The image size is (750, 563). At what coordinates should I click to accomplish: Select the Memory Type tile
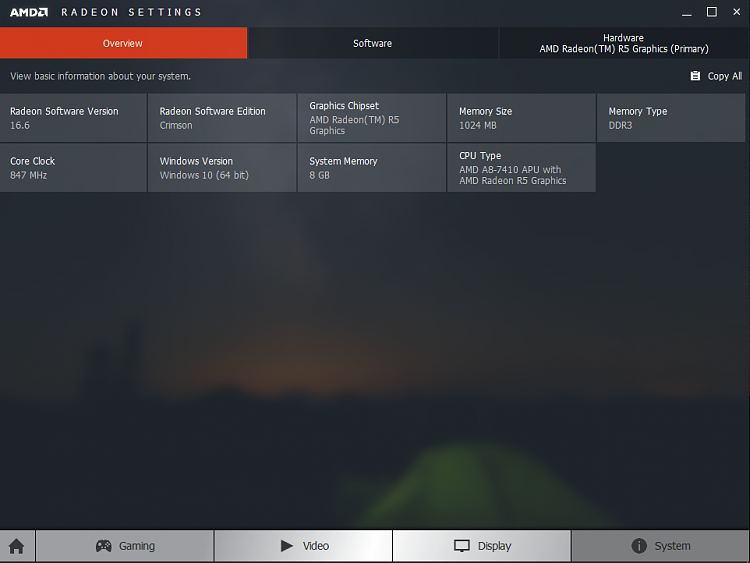point(671,118)
